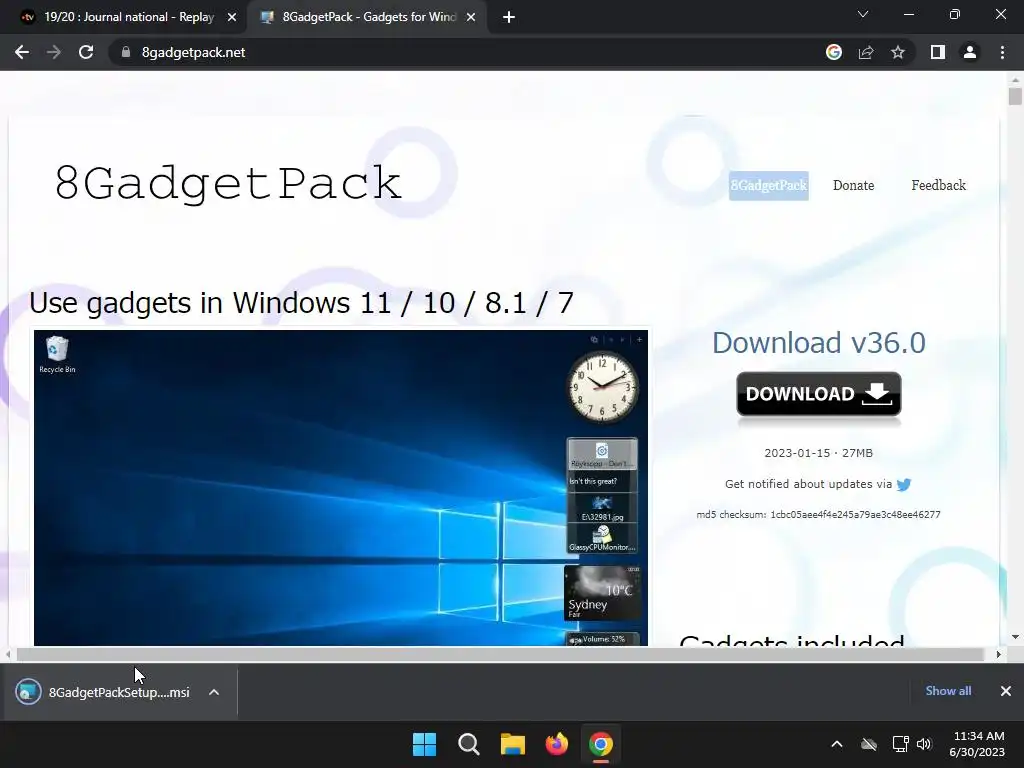Expand the tab search dropdown arrow
Image resolution: width=1024 pixels, height=768 pixels.
tap(863, 14)
